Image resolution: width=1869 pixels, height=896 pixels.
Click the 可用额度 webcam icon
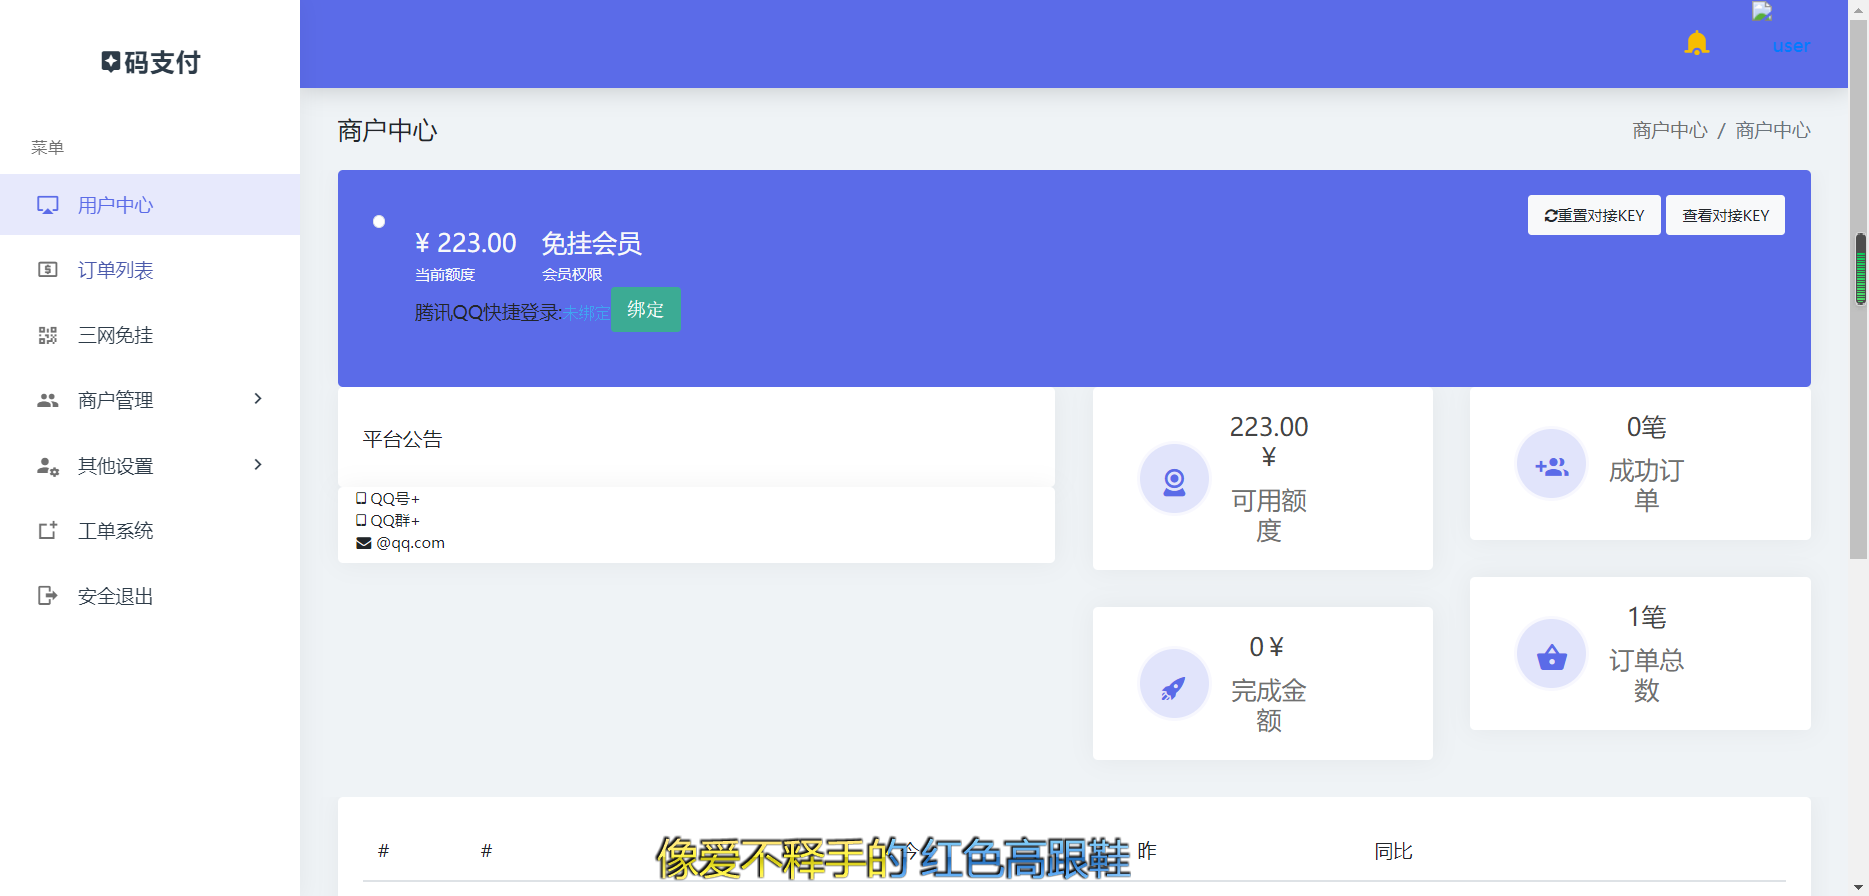[x=1174, y=481]
